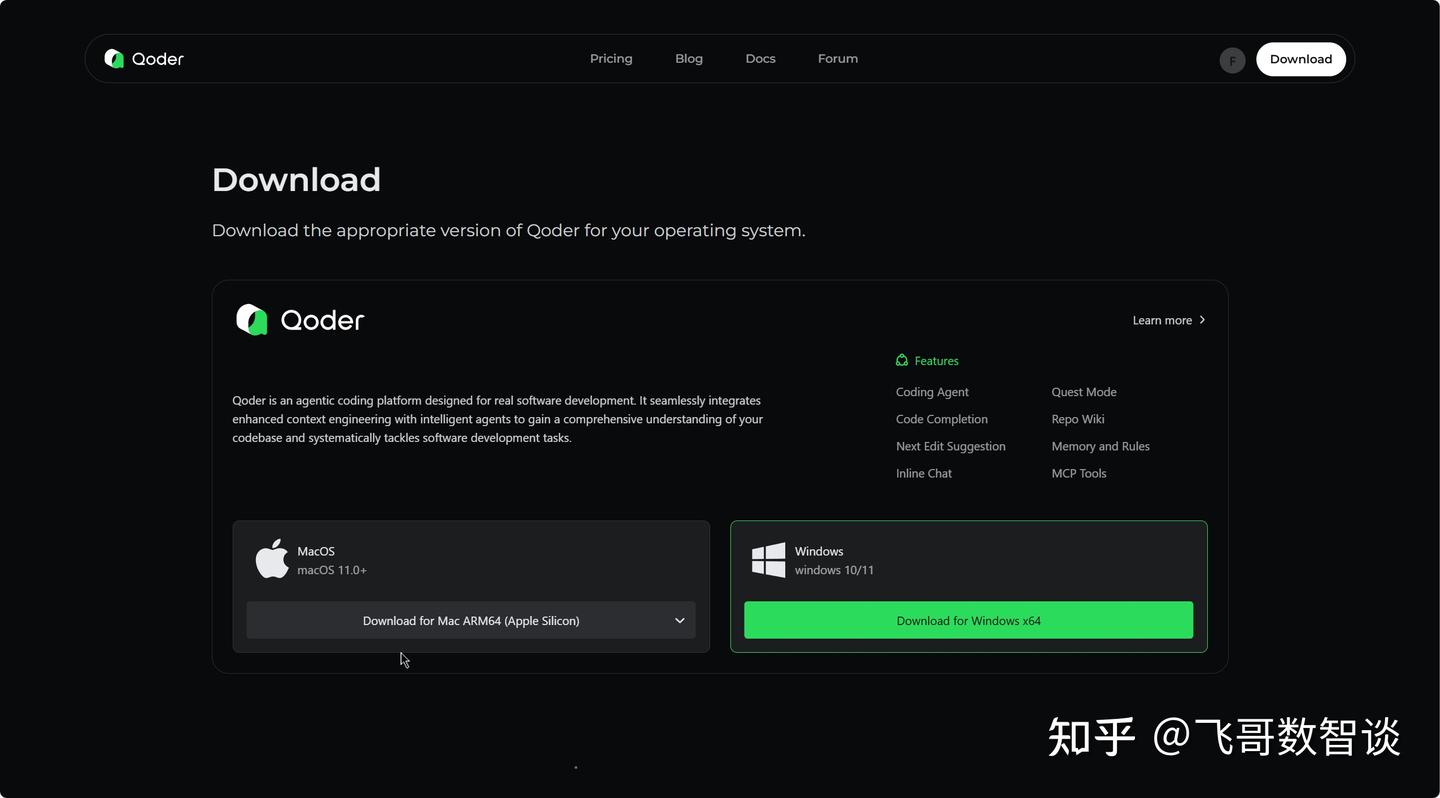Image resolution: width=1440 pixels, height=798 pixels.
Task: Navigate to the Forum section
Action: 837,58
